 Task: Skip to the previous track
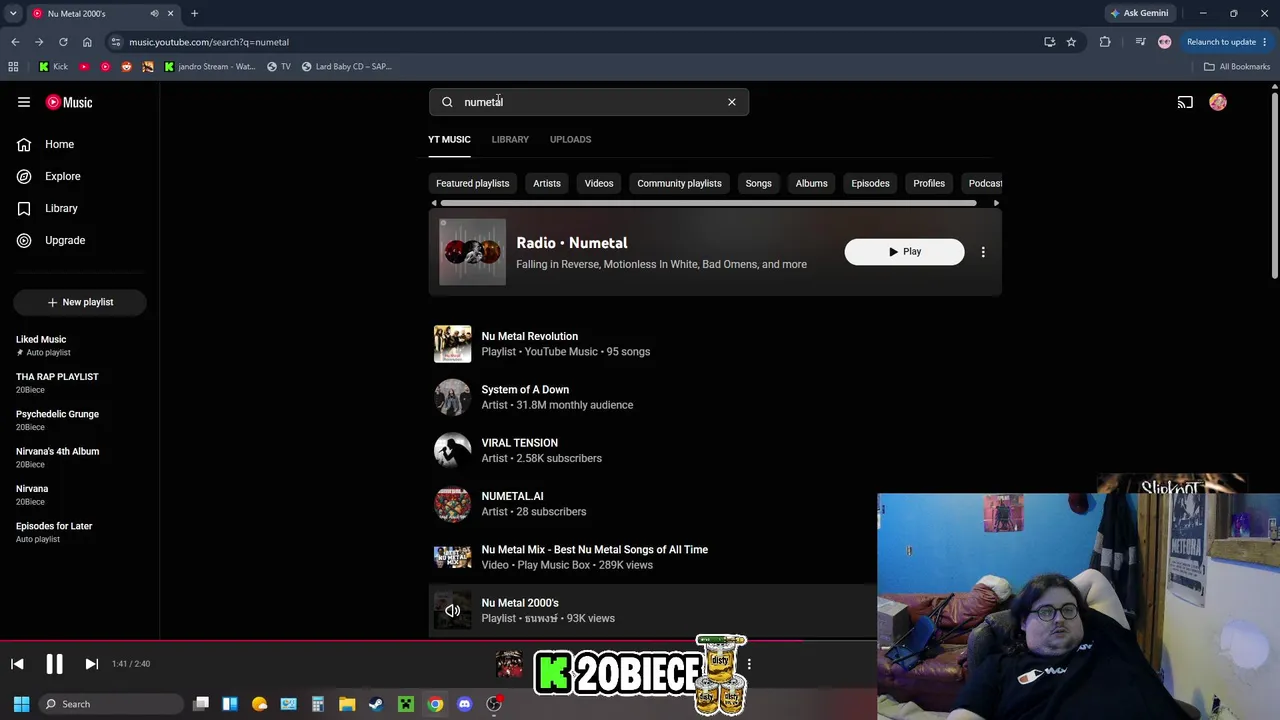click(17, 664)
